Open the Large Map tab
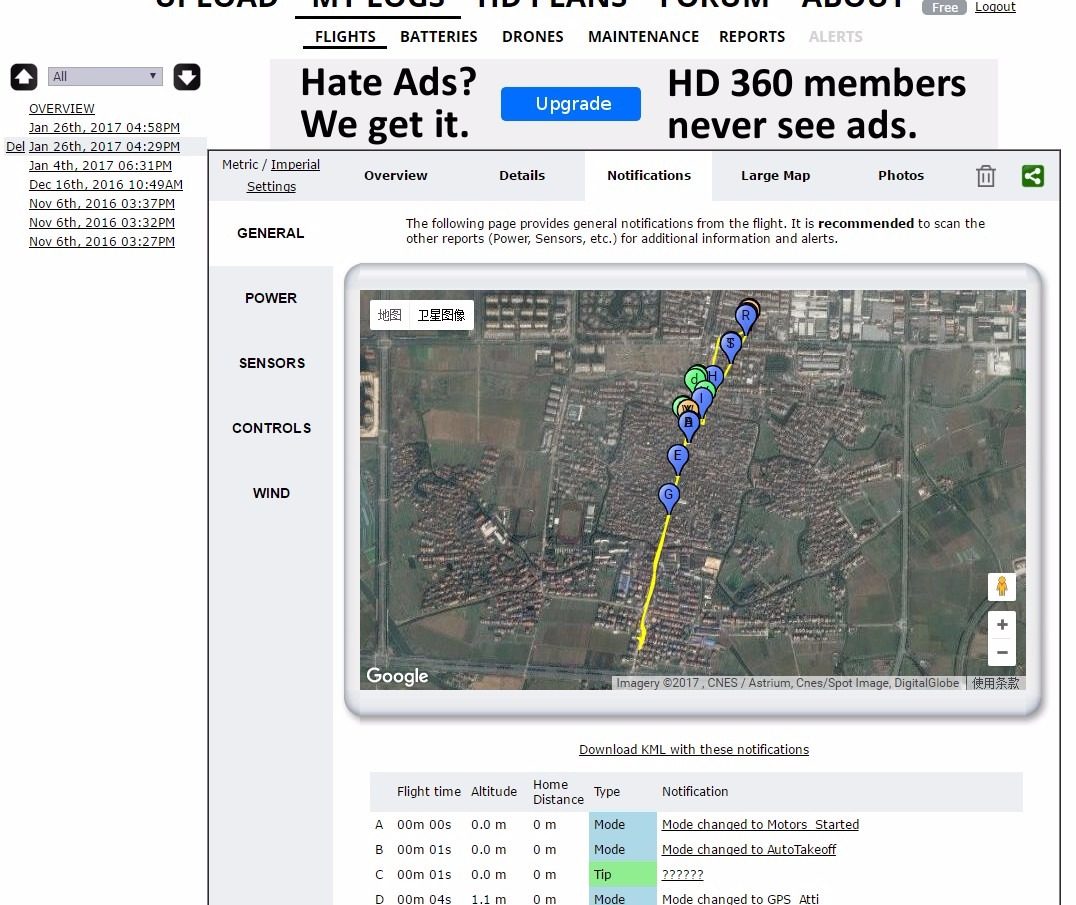 point(775,176)
